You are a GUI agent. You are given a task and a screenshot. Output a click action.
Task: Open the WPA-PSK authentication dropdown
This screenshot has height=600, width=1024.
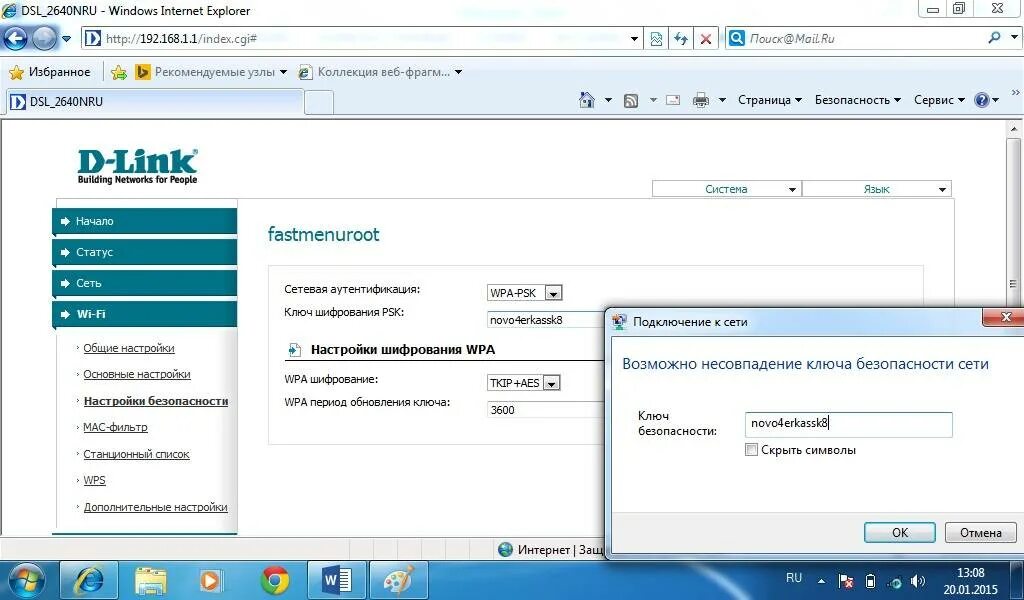tap(524, 292)
